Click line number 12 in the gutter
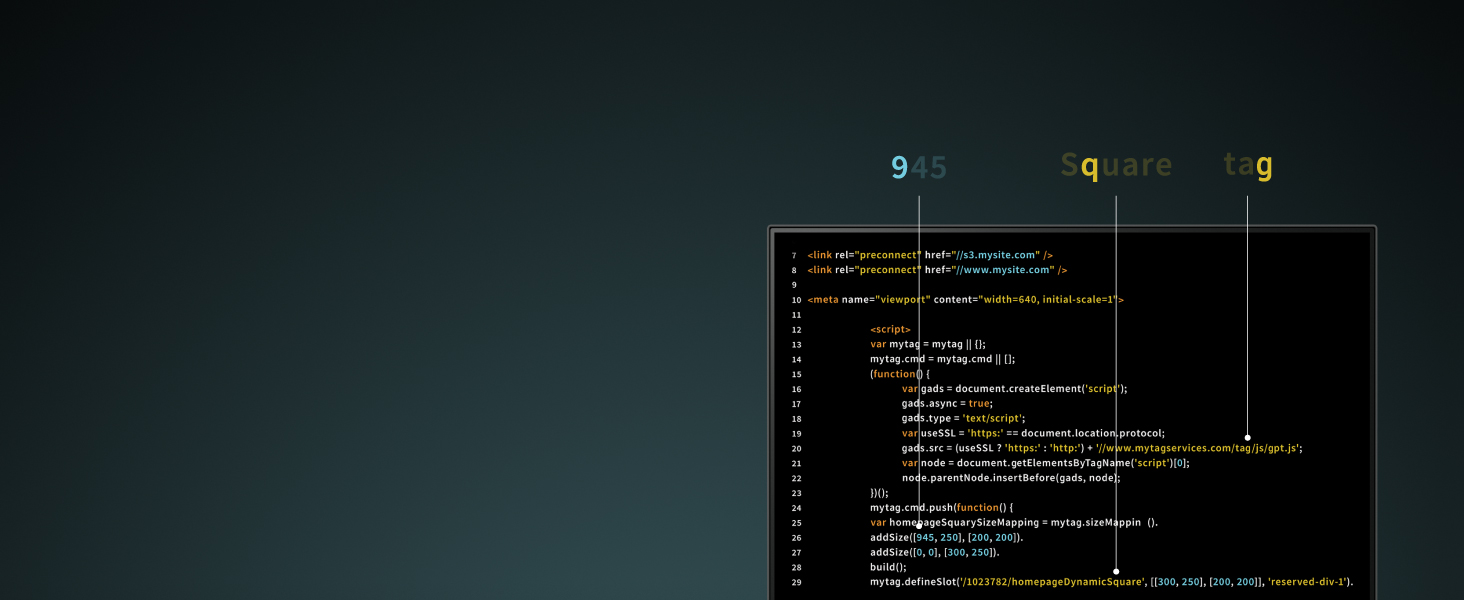The height and width of the screenshot is (600, 1464). tap(796, 330)
